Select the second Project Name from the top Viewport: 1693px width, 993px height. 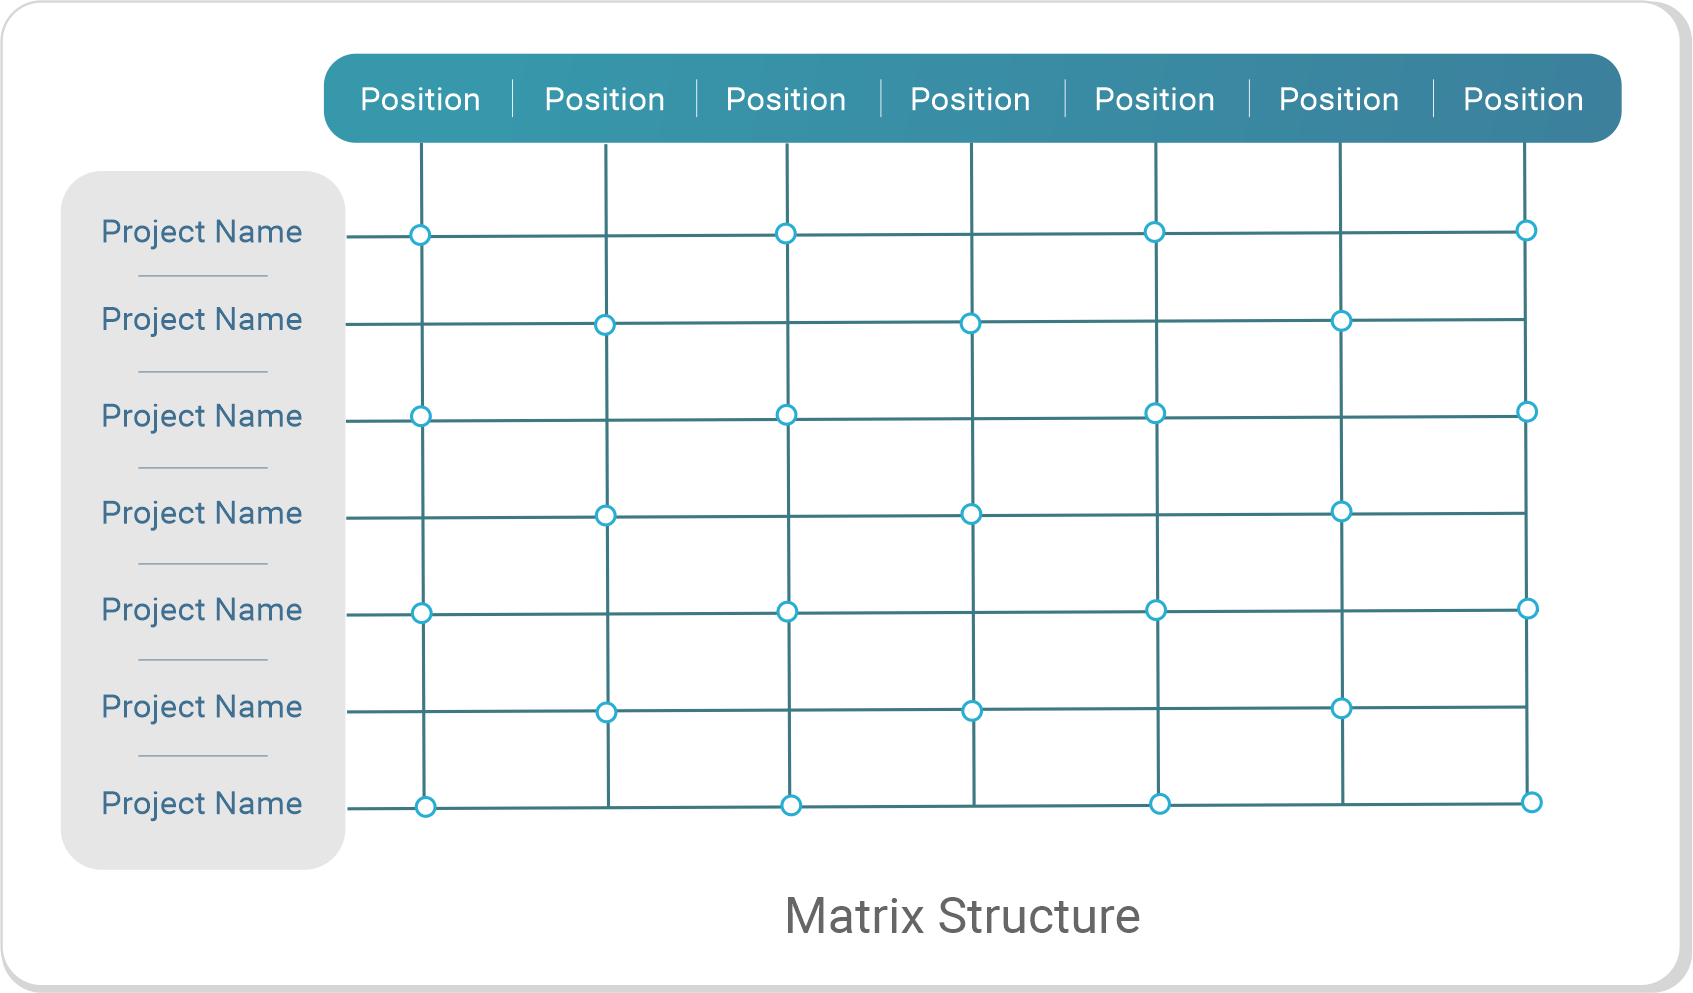click(202, 319)
